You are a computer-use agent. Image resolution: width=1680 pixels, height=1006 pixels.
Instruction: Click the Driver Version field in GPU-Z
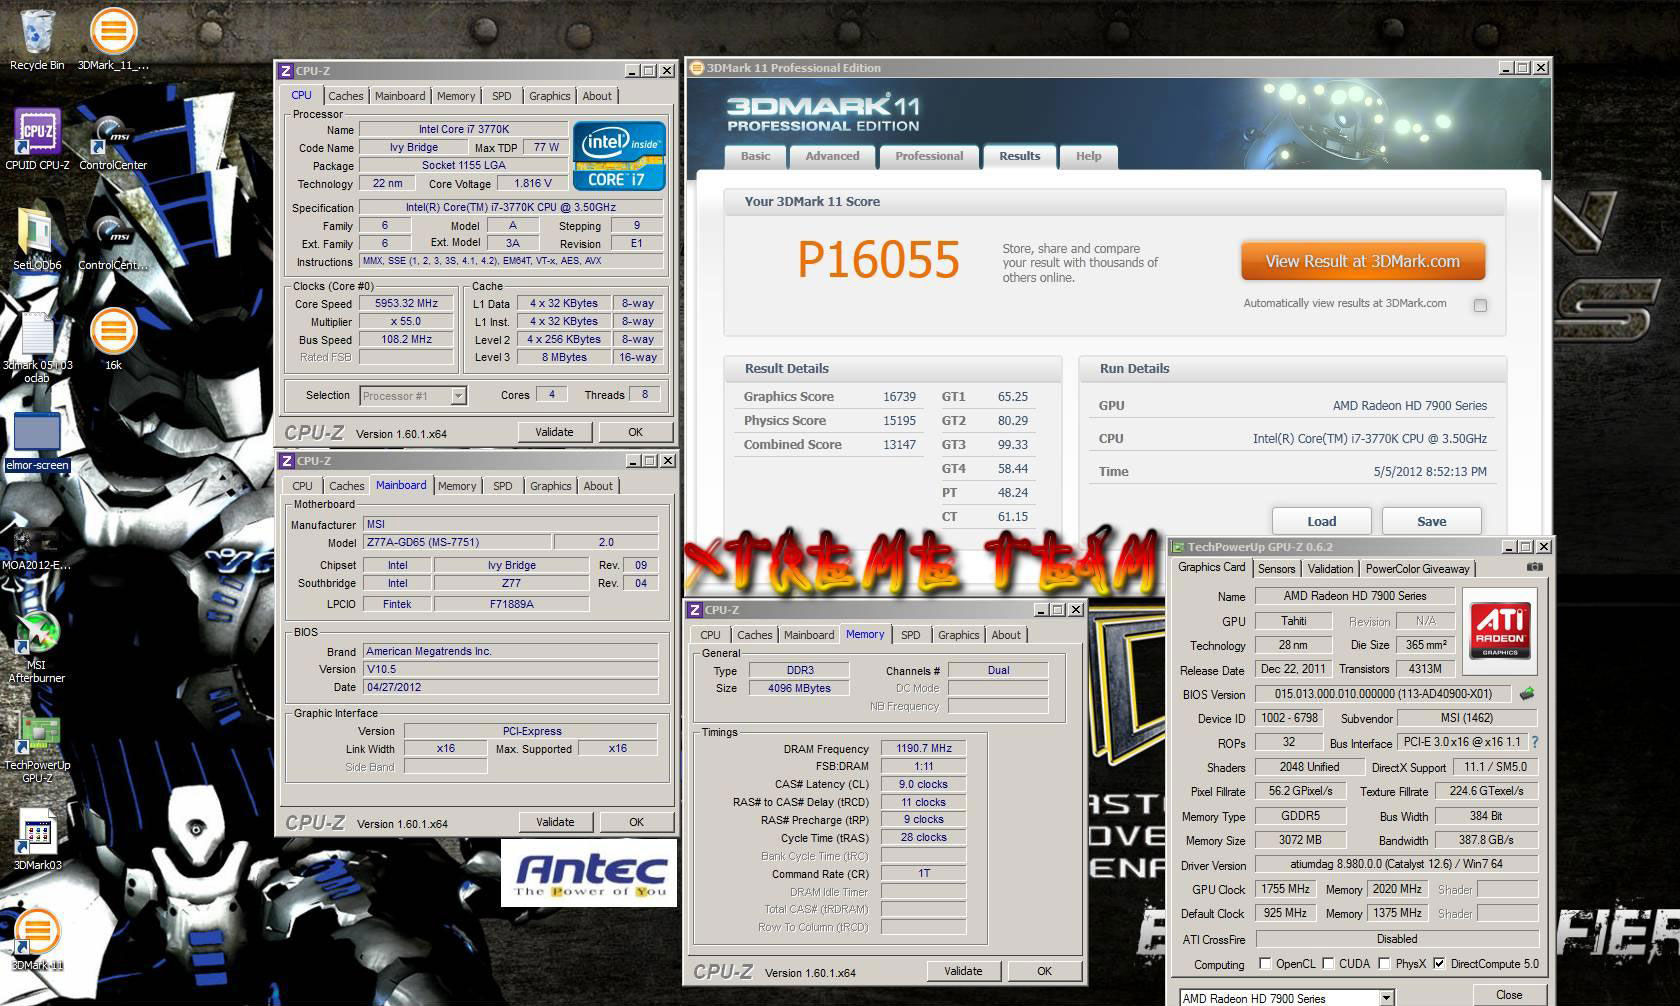tap(1396, 865)
